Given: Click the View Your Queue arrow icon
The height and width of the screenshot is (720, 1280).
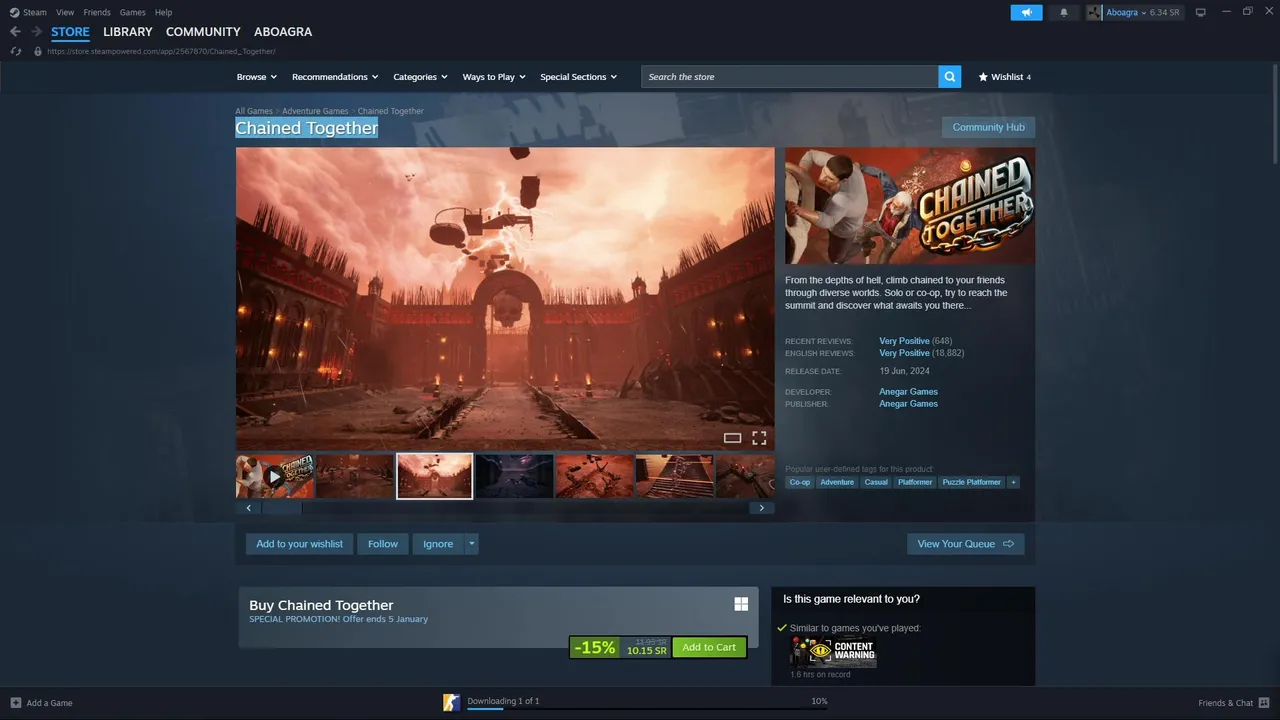Looking at the screenshot, I should (1008, 544).
